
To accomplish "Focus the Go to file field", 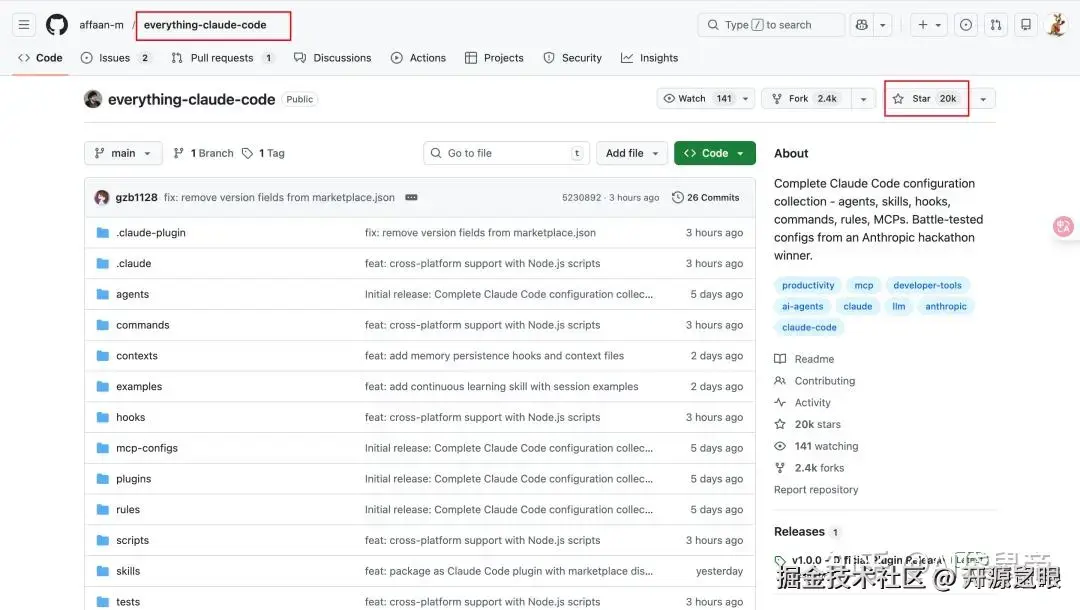I will click(506, 153).
